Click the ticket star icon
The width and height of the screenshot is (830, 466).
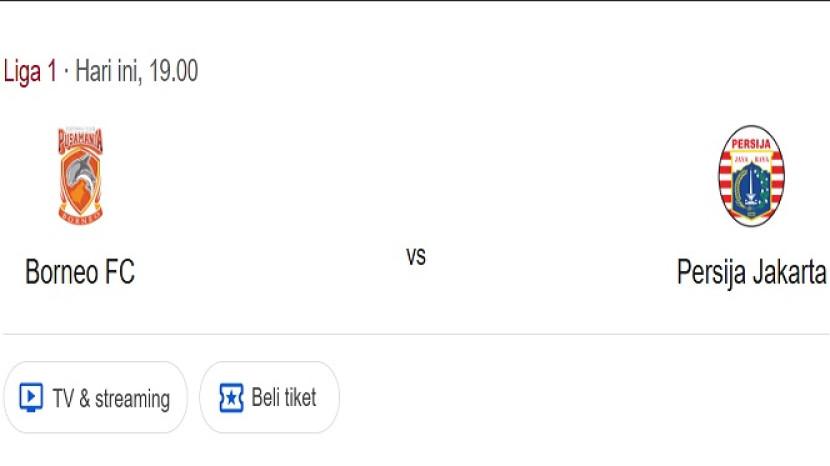231,398
